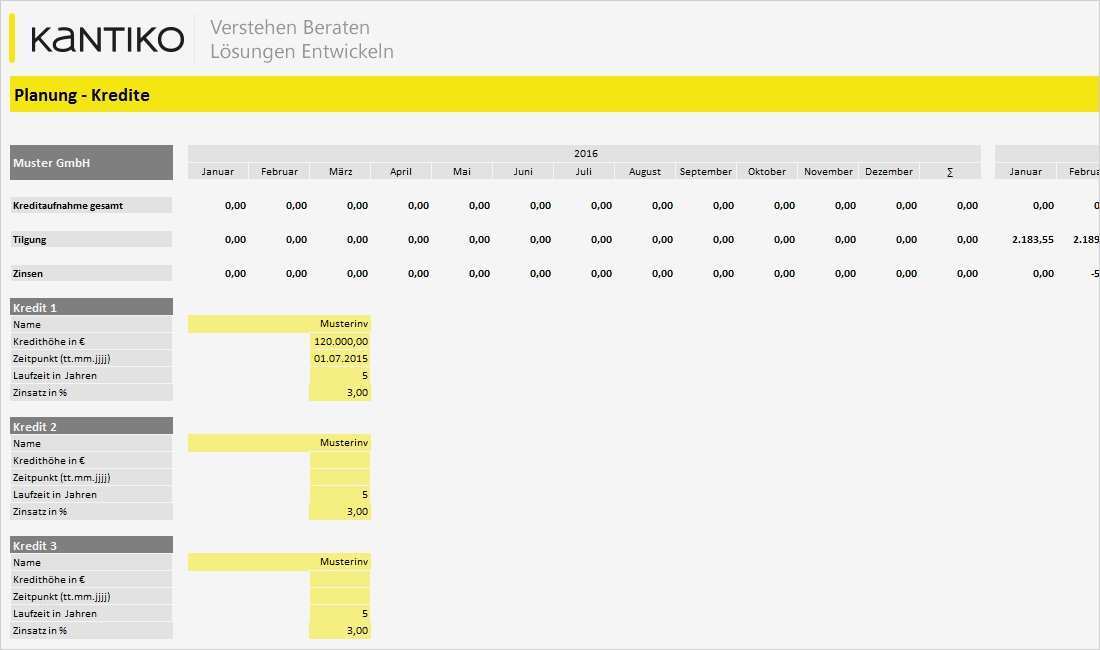Click the second-year Januar column header
1100x650 pixels.
point(1026,172)
